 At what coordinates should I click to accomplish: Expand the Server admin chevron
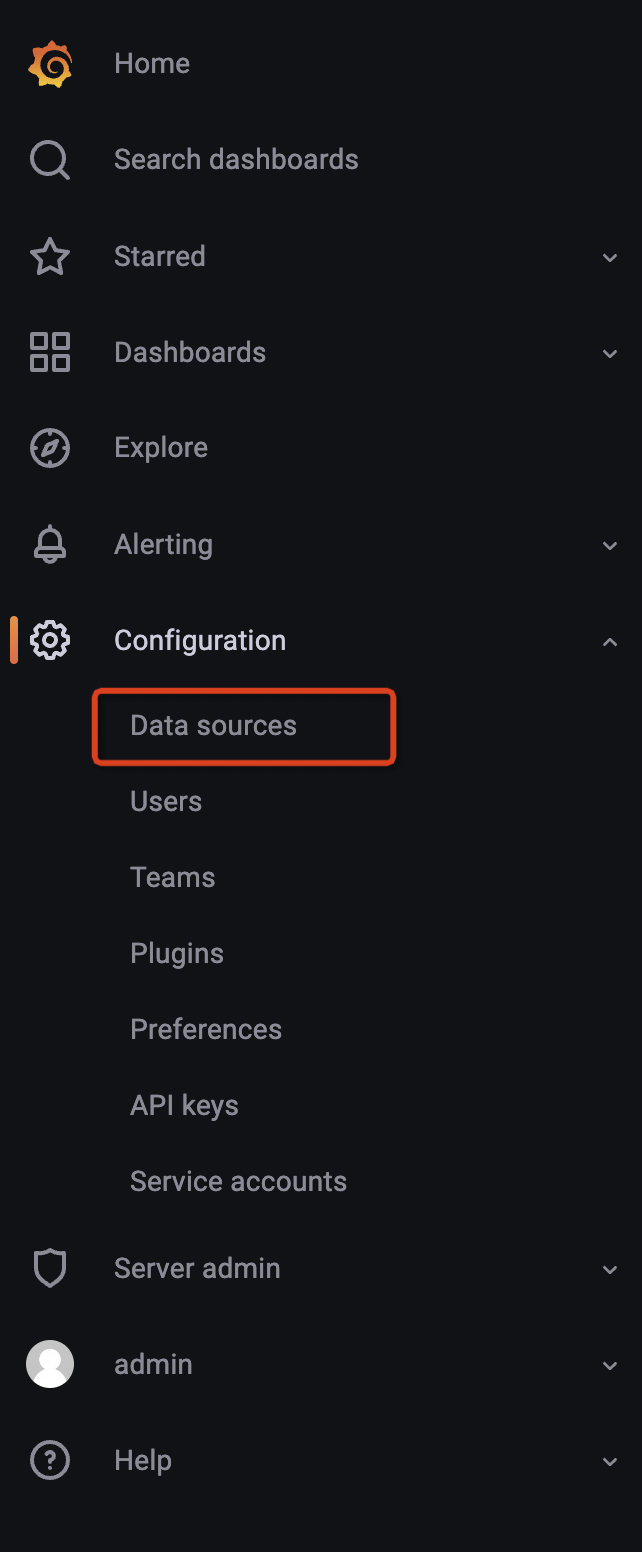[610, 1270]
